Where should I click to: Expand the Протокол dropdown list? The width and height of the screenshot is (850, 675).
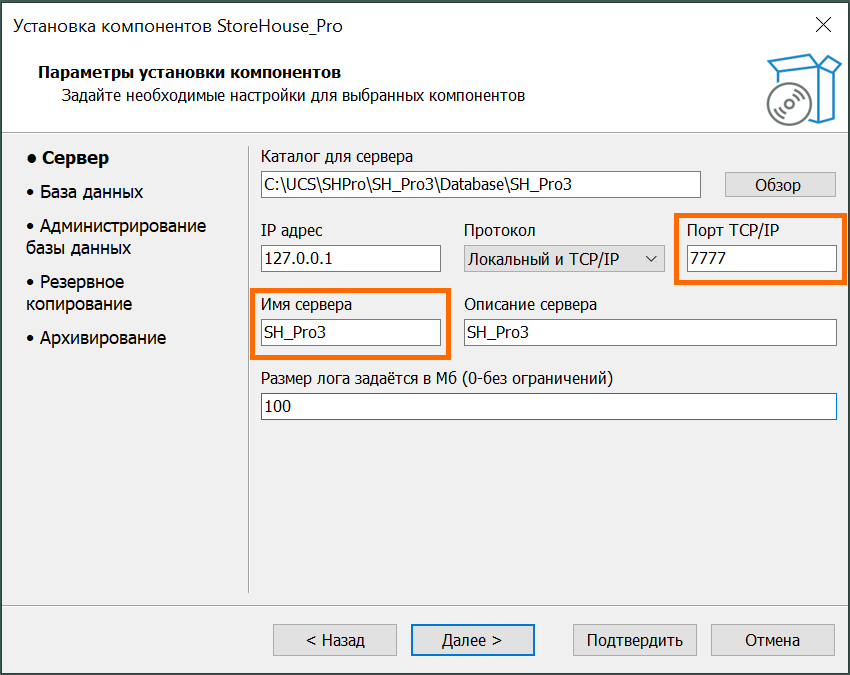pos(564,259)
